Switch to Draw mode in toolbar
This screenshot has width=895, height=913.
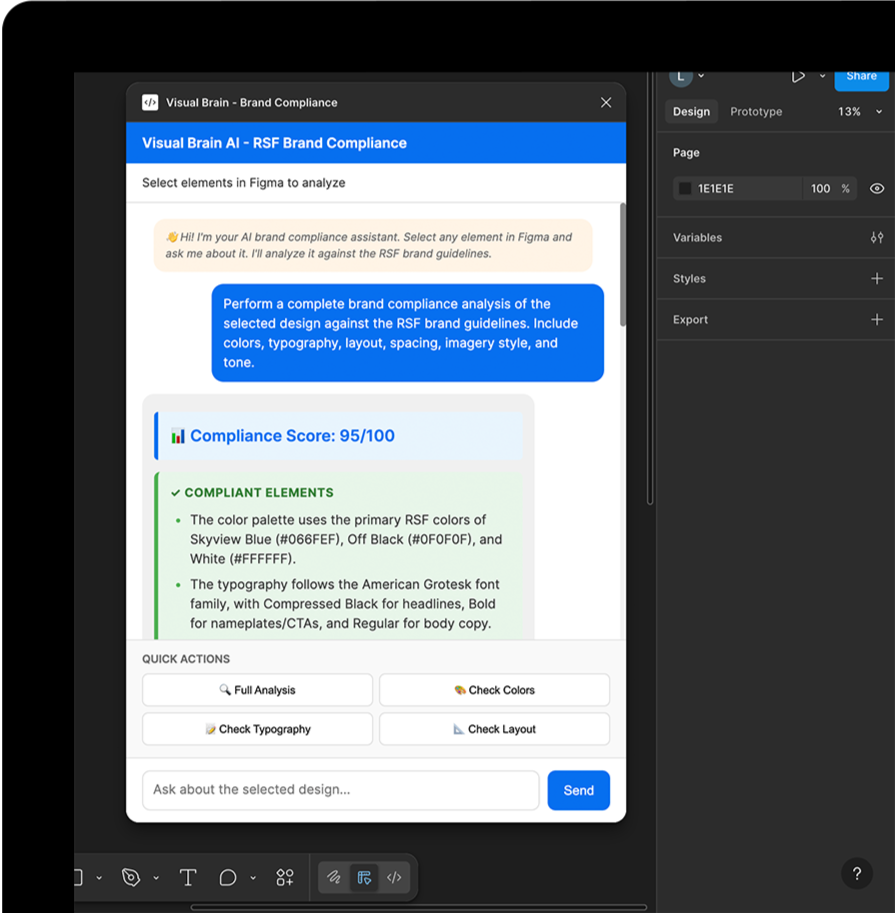pos(334,877)
